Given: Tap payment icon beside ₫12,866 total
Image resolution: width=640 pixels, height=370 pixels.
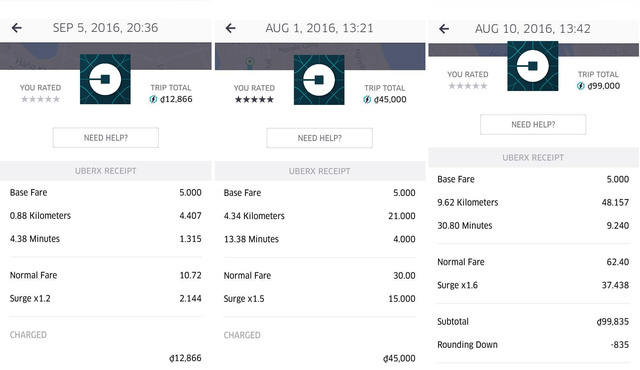Looking at the screenshot, I should tap(153, 99).
